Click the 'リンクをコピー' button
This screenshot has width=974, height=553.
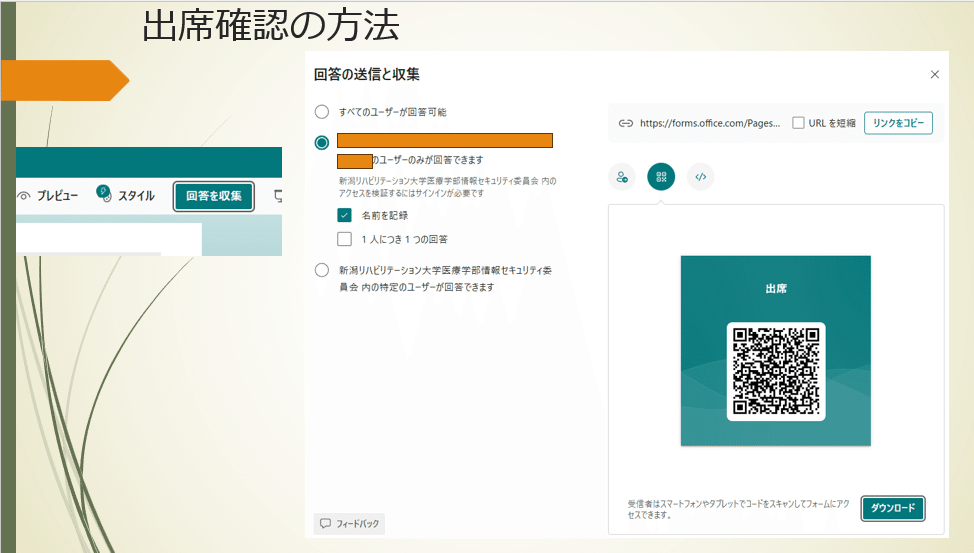coord(898,123)
